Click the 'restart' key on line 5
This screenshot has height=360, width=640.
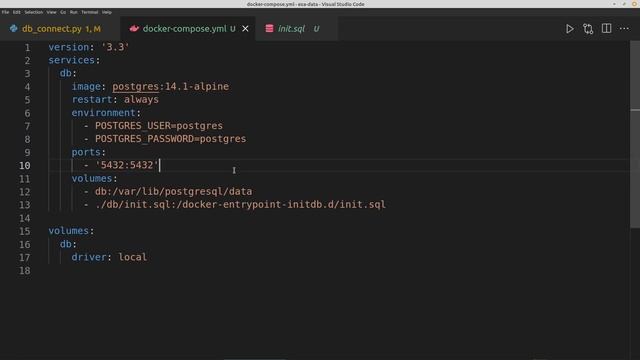(x=92, y=100)
